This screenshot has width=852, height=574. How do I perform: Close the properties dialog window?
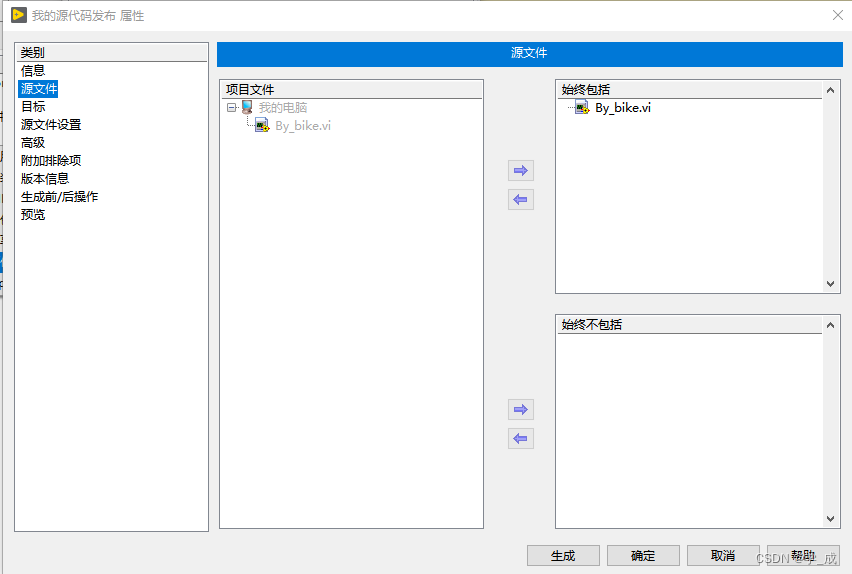click(x=838, y=15)
